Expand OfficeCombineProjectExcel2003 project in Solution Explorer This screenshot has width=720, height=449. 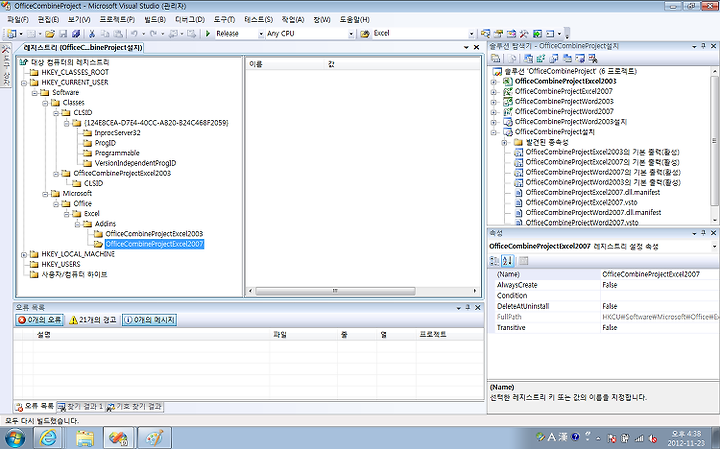tap(494, 82)
